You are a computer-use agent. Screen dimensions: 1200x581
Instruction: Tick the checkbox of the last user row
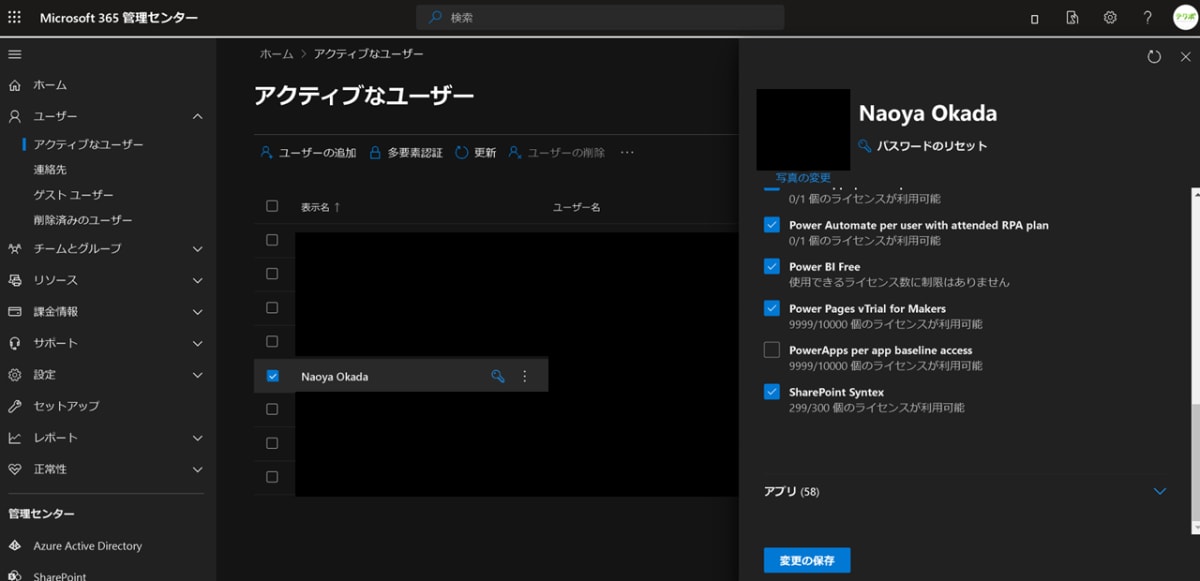(272, 477)
